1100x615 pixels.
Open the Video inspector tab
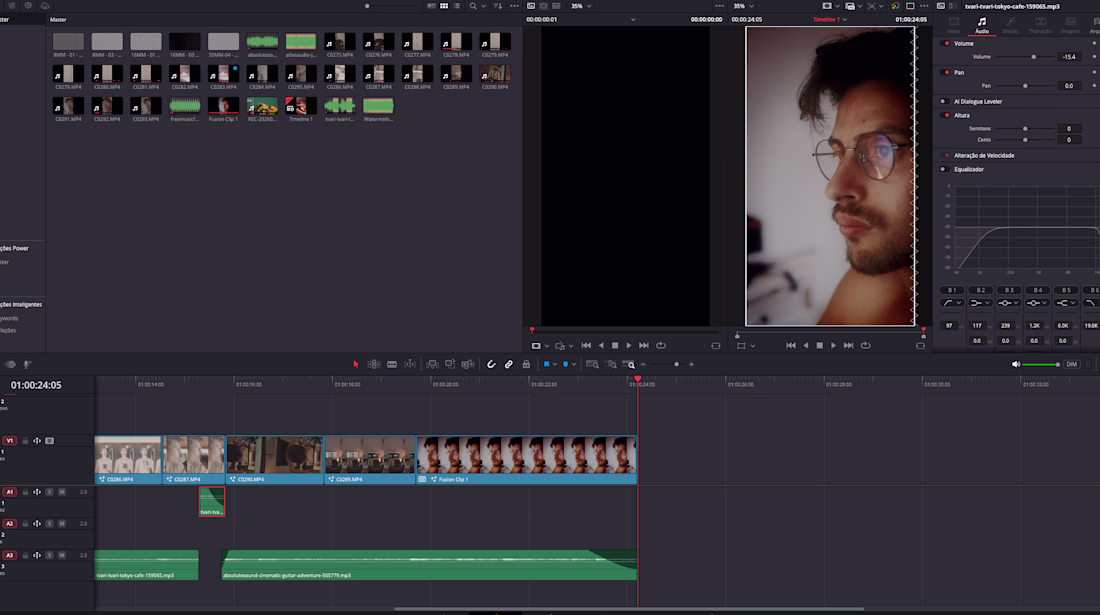tap(953, 25)
